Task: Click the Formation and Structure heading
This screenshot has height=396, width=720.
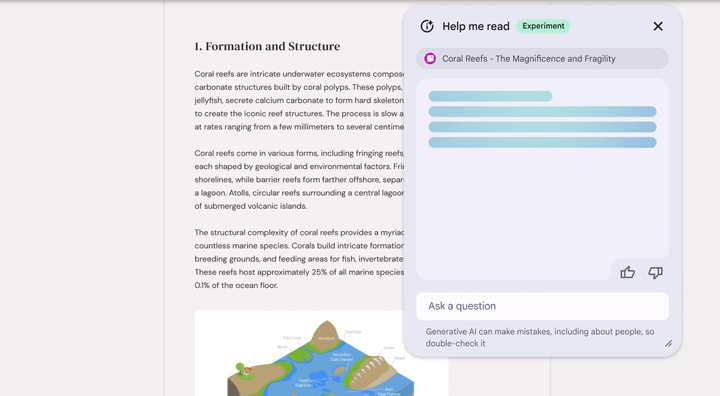Action: [267, 46]
